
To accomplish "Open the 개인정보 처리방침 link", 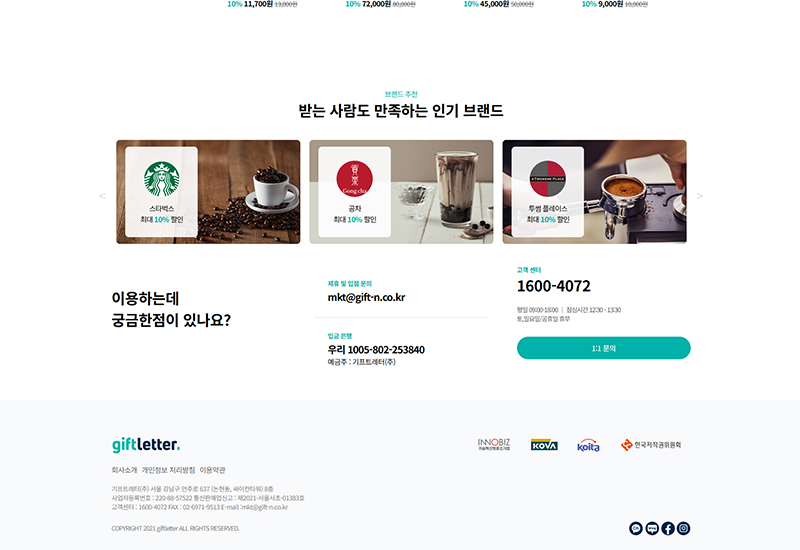I will coord(168,470).
